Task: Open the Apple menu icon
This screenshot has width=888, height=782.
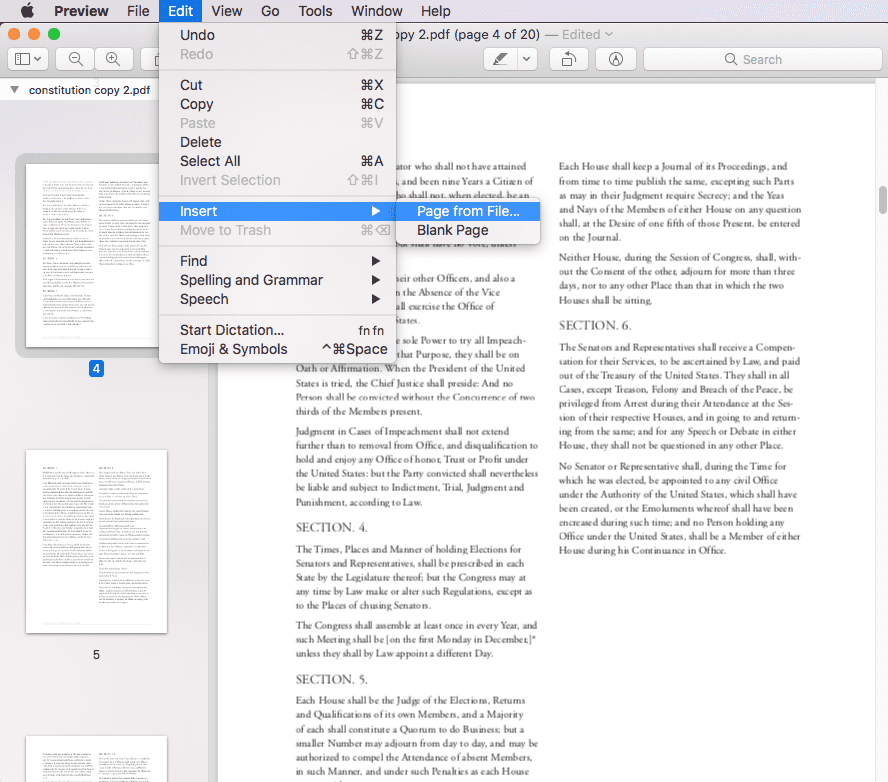Action: point(27,11)
